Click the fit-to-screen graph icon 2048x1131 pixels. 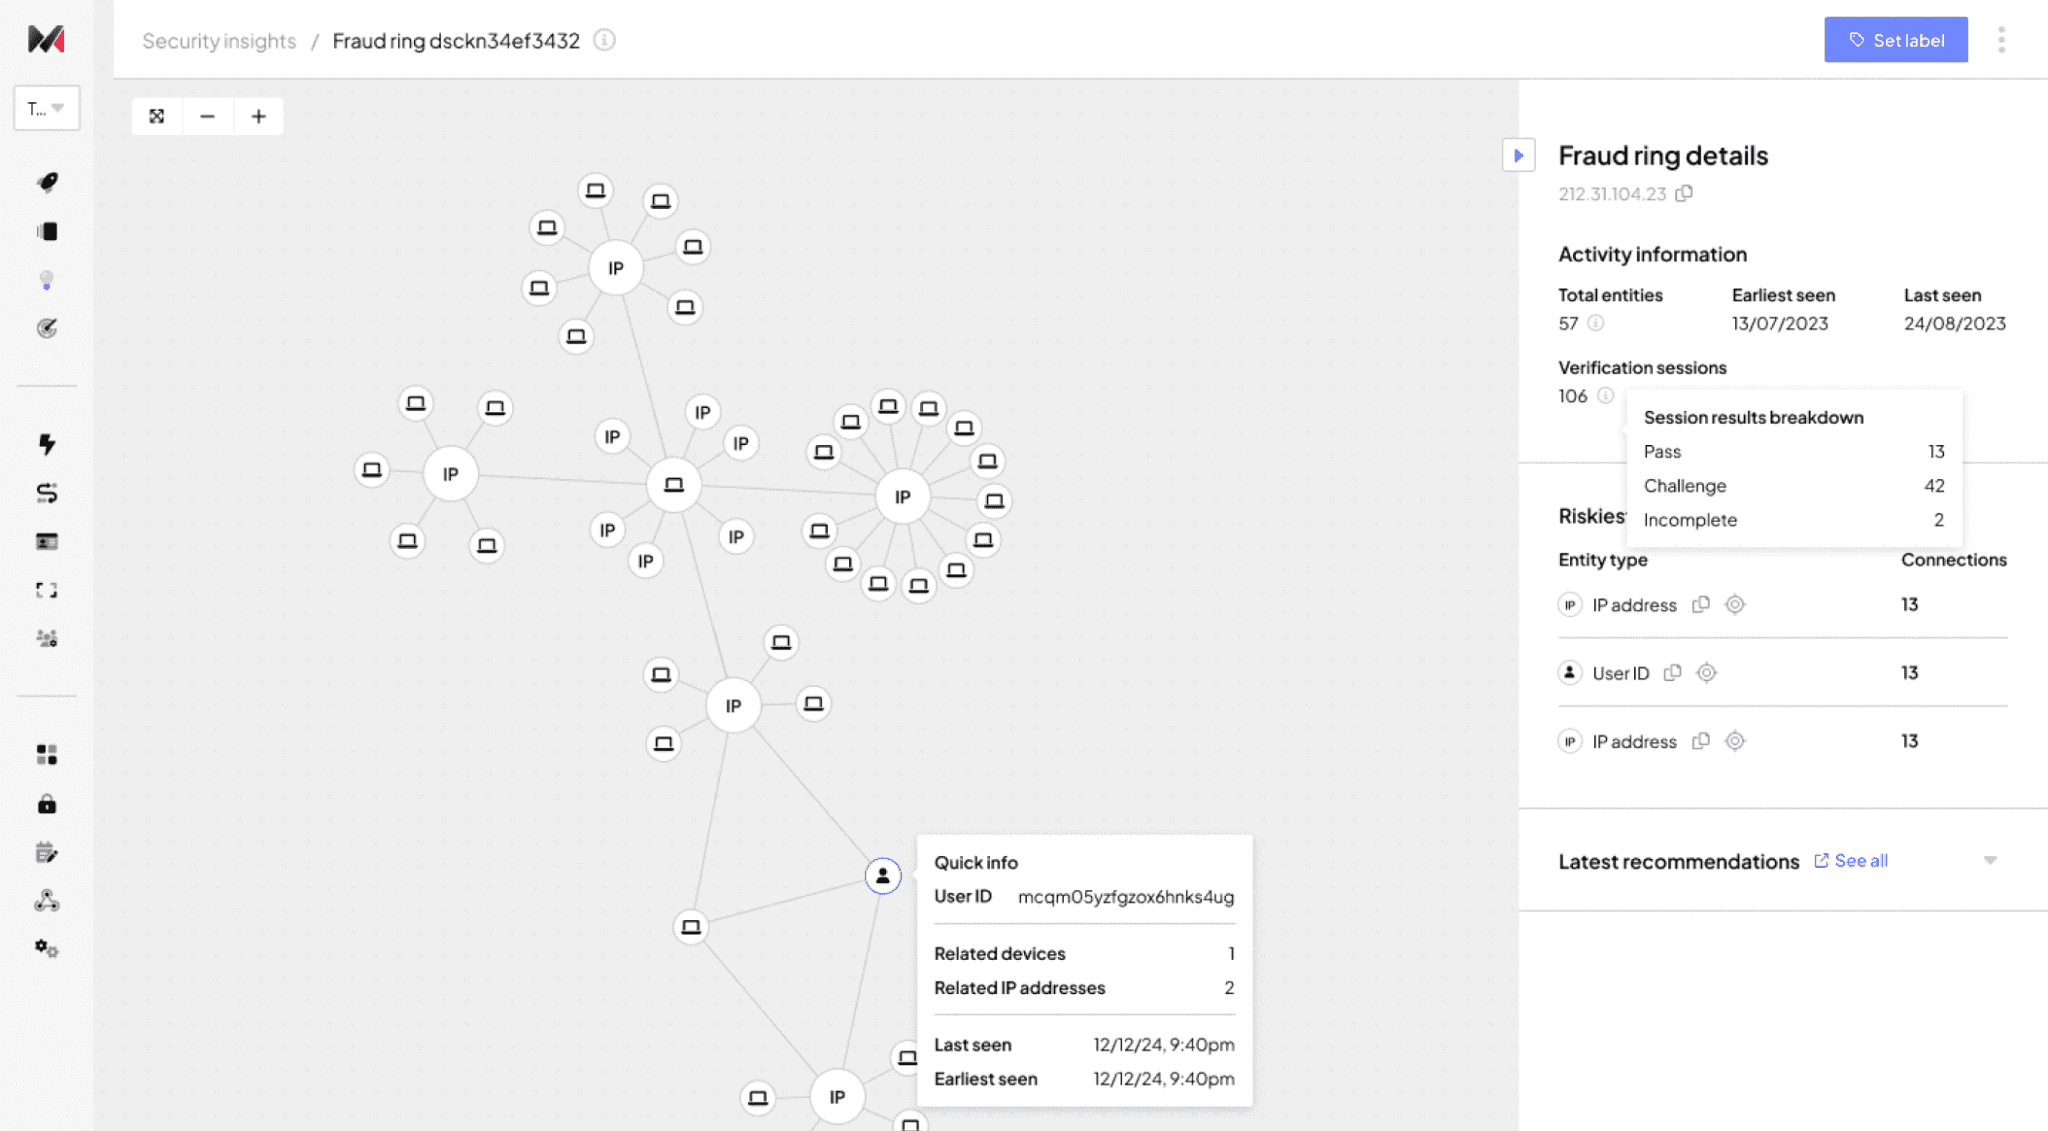(x=157, y=116)
